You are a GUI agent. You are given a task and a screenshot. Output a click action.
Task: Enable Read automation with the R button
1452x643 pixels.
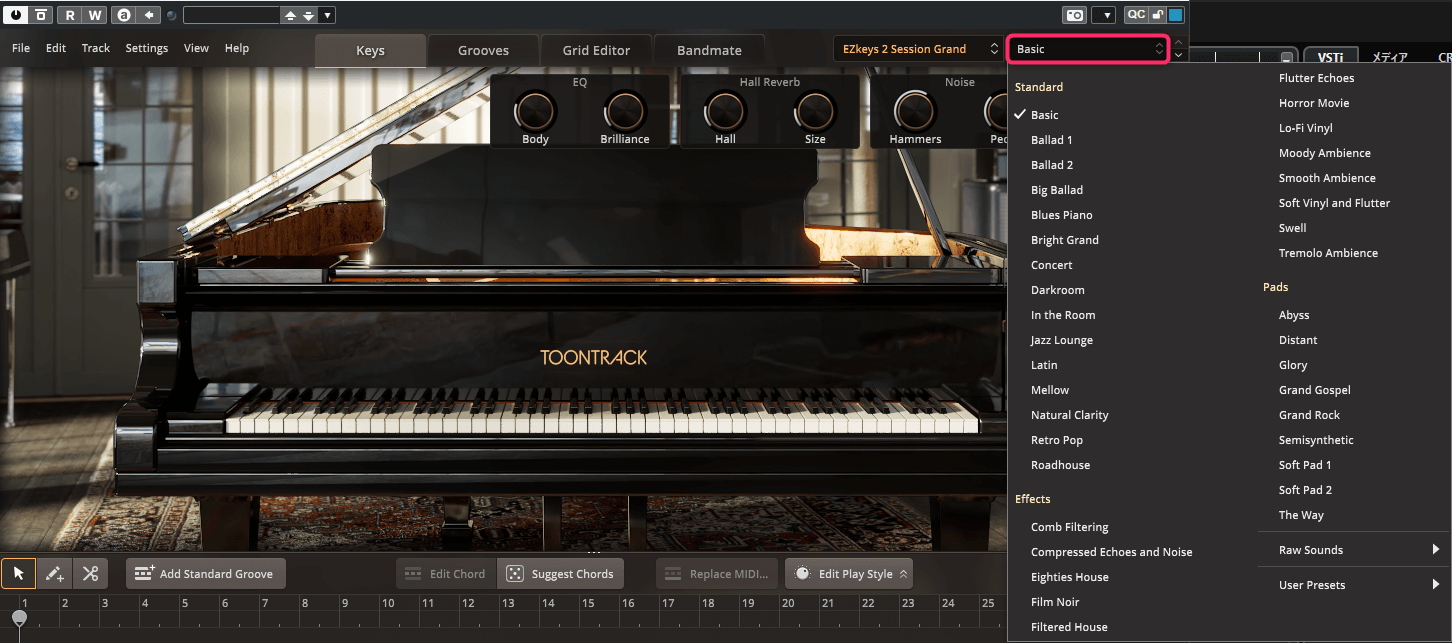pos(69,14)
